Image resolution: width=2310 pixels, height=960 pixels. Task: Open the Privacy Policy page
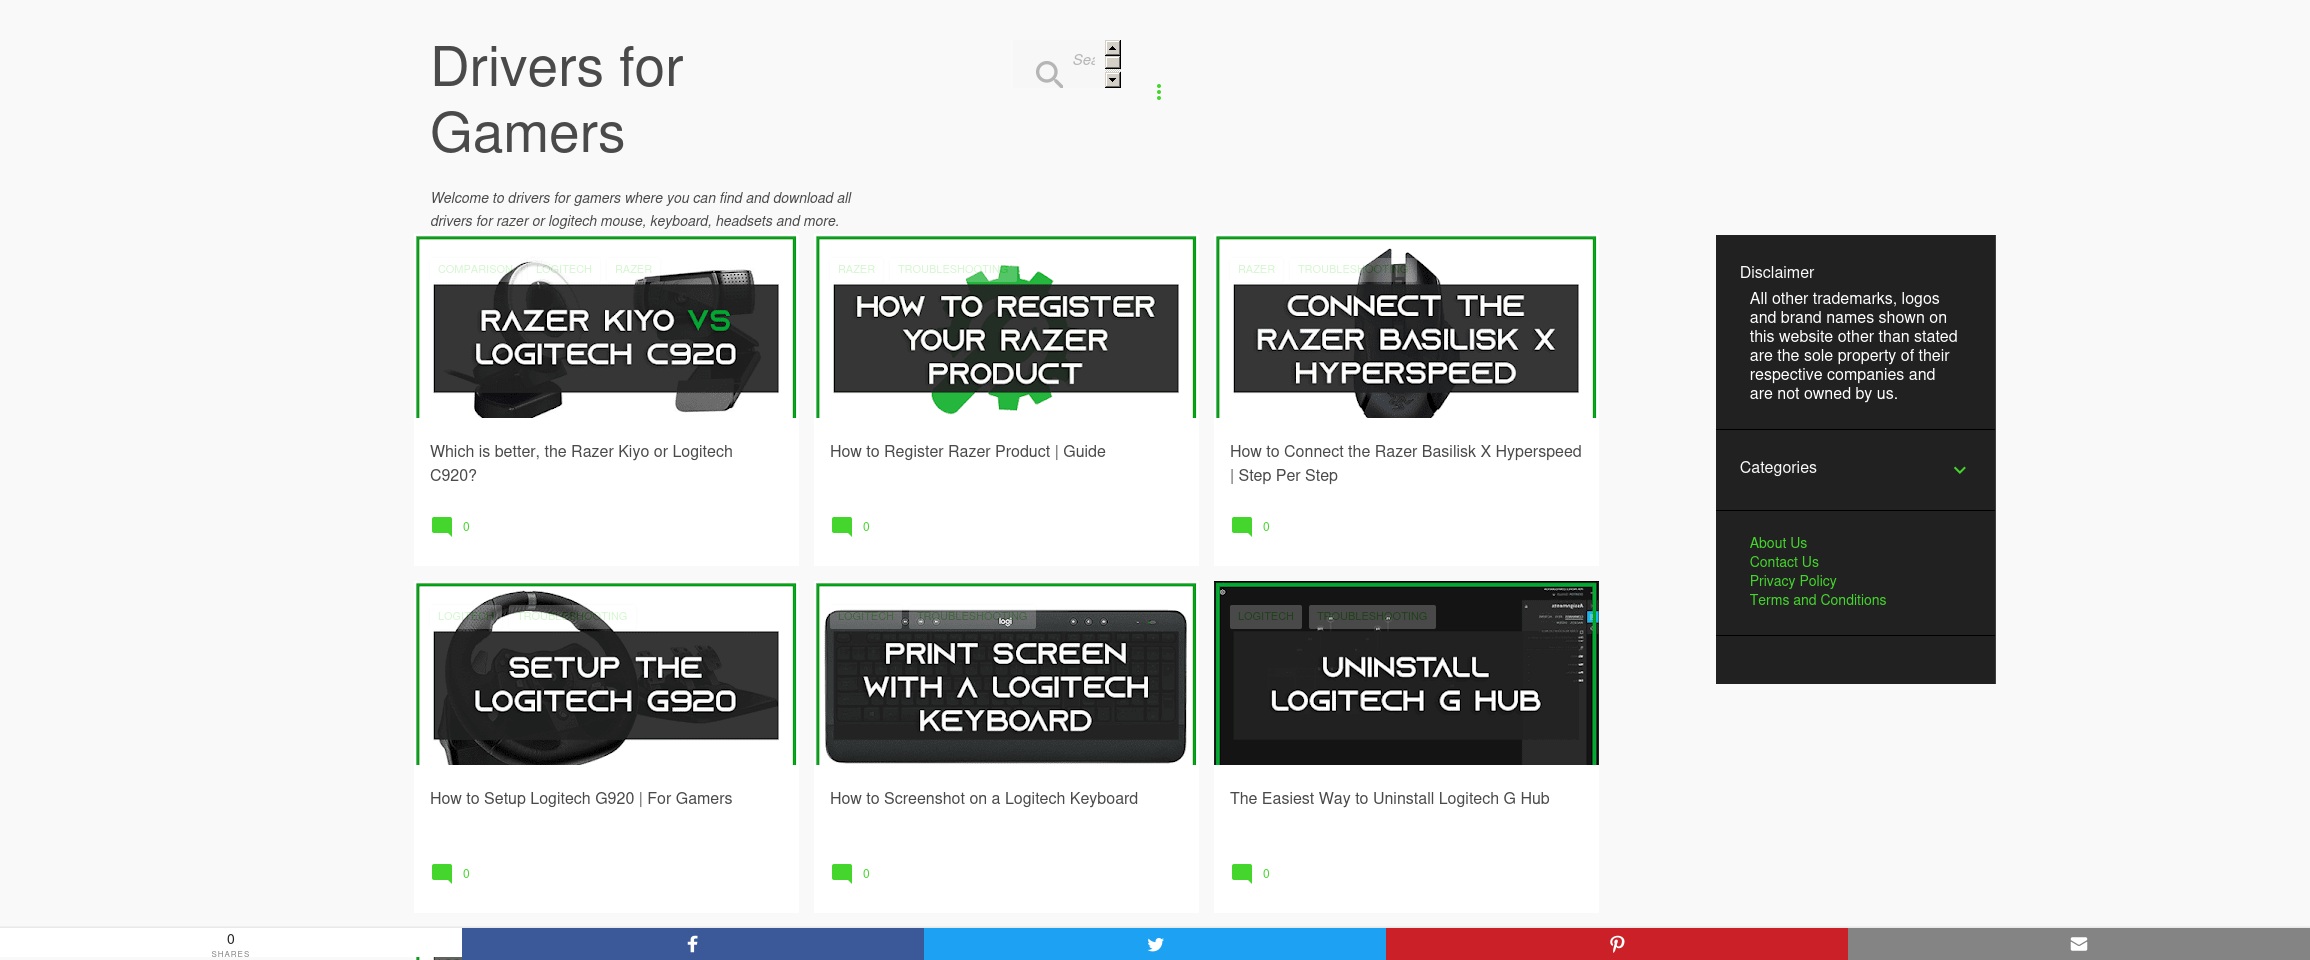pyautogui.click(x=1793, y=581)
